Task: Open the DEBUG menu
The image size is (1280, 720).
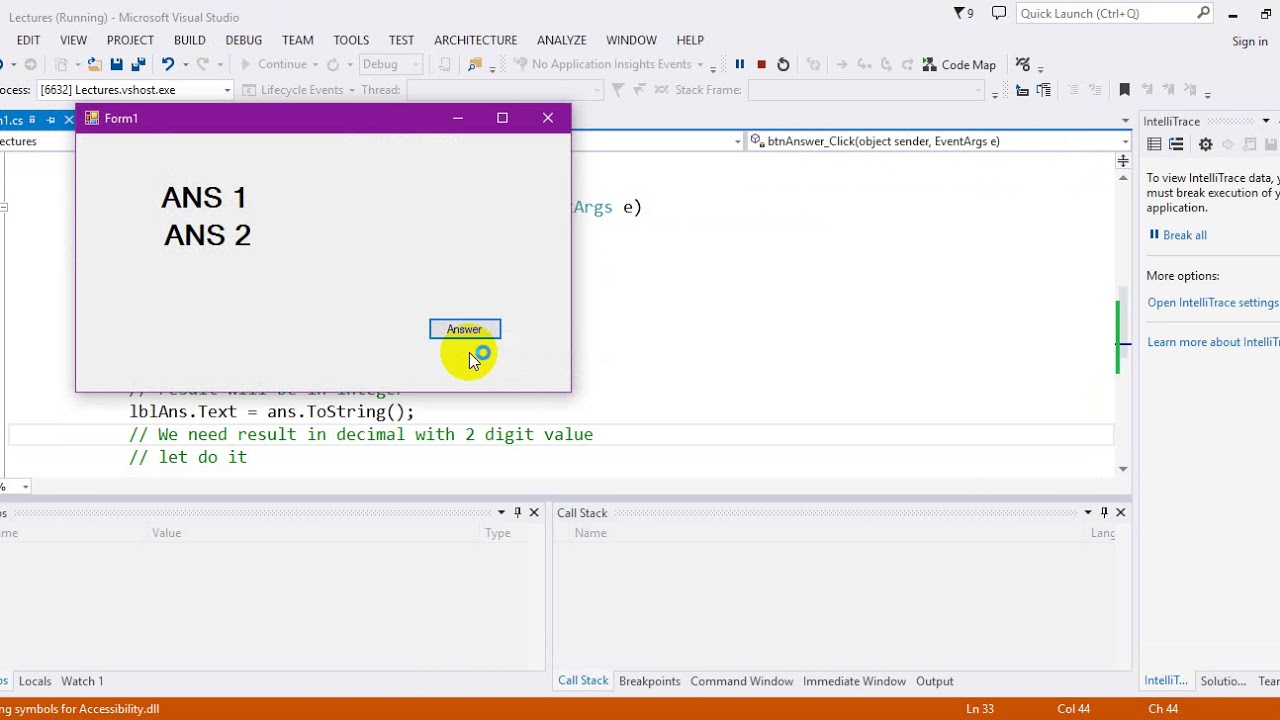Action: click(243, 40)
